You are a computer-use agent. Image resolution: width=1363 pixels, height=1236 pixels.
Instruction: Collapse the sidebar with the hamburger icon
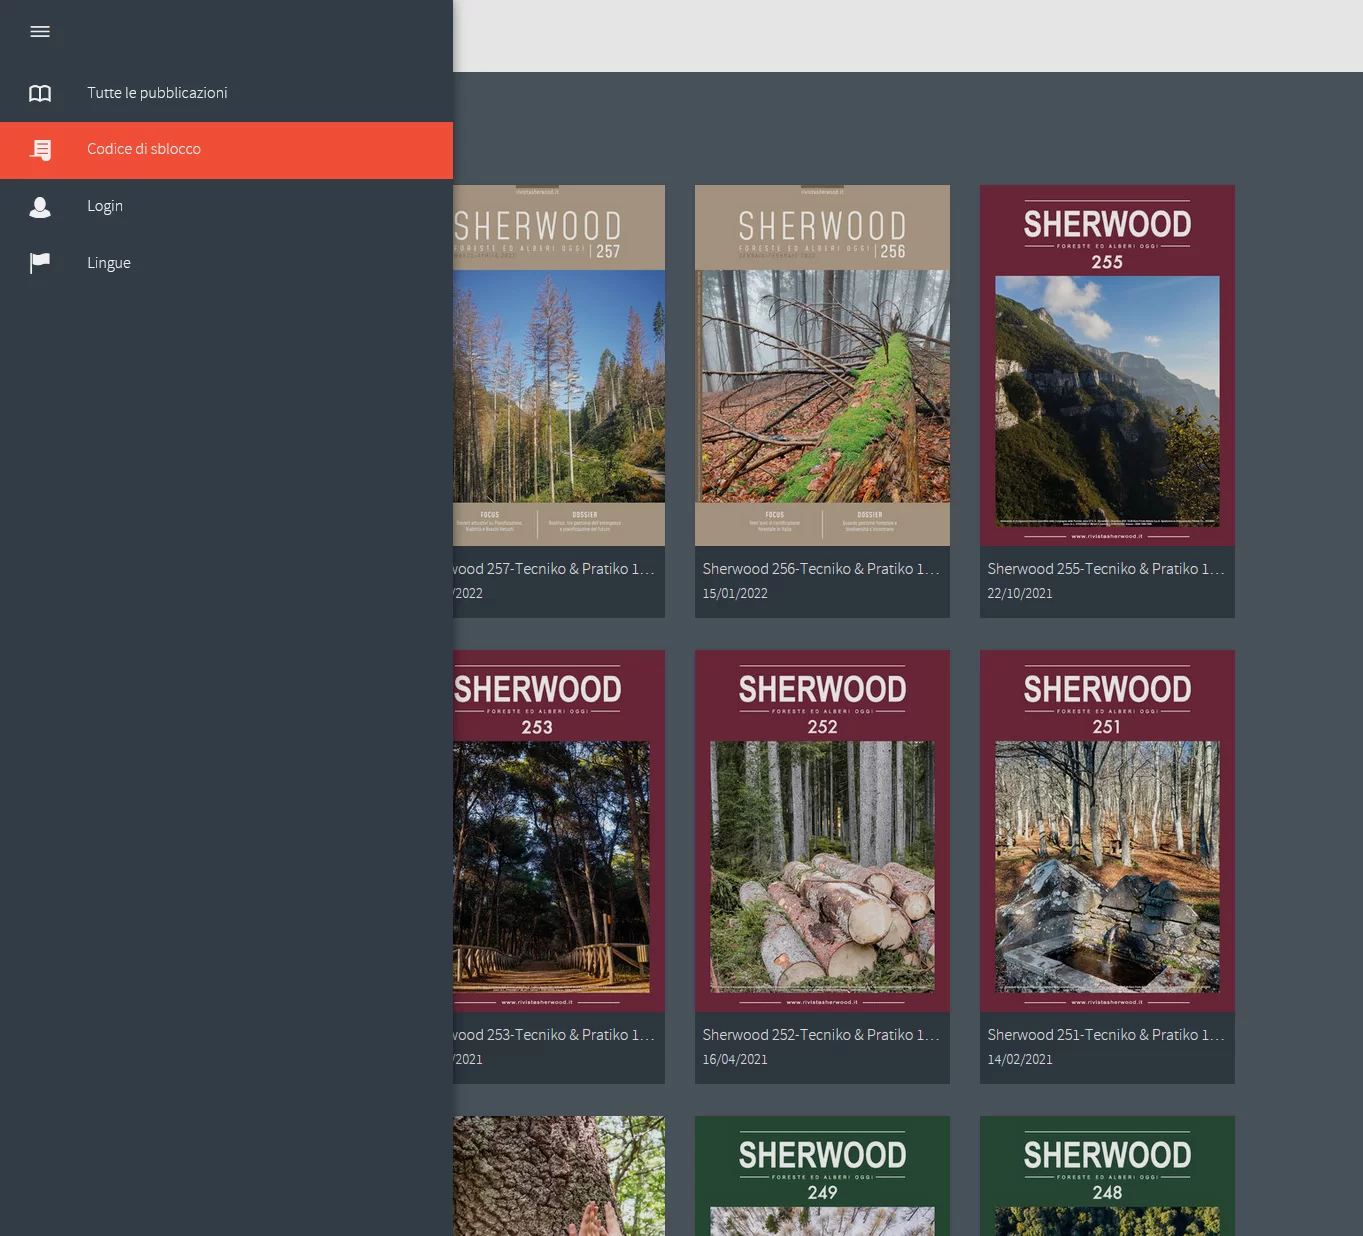40,32
